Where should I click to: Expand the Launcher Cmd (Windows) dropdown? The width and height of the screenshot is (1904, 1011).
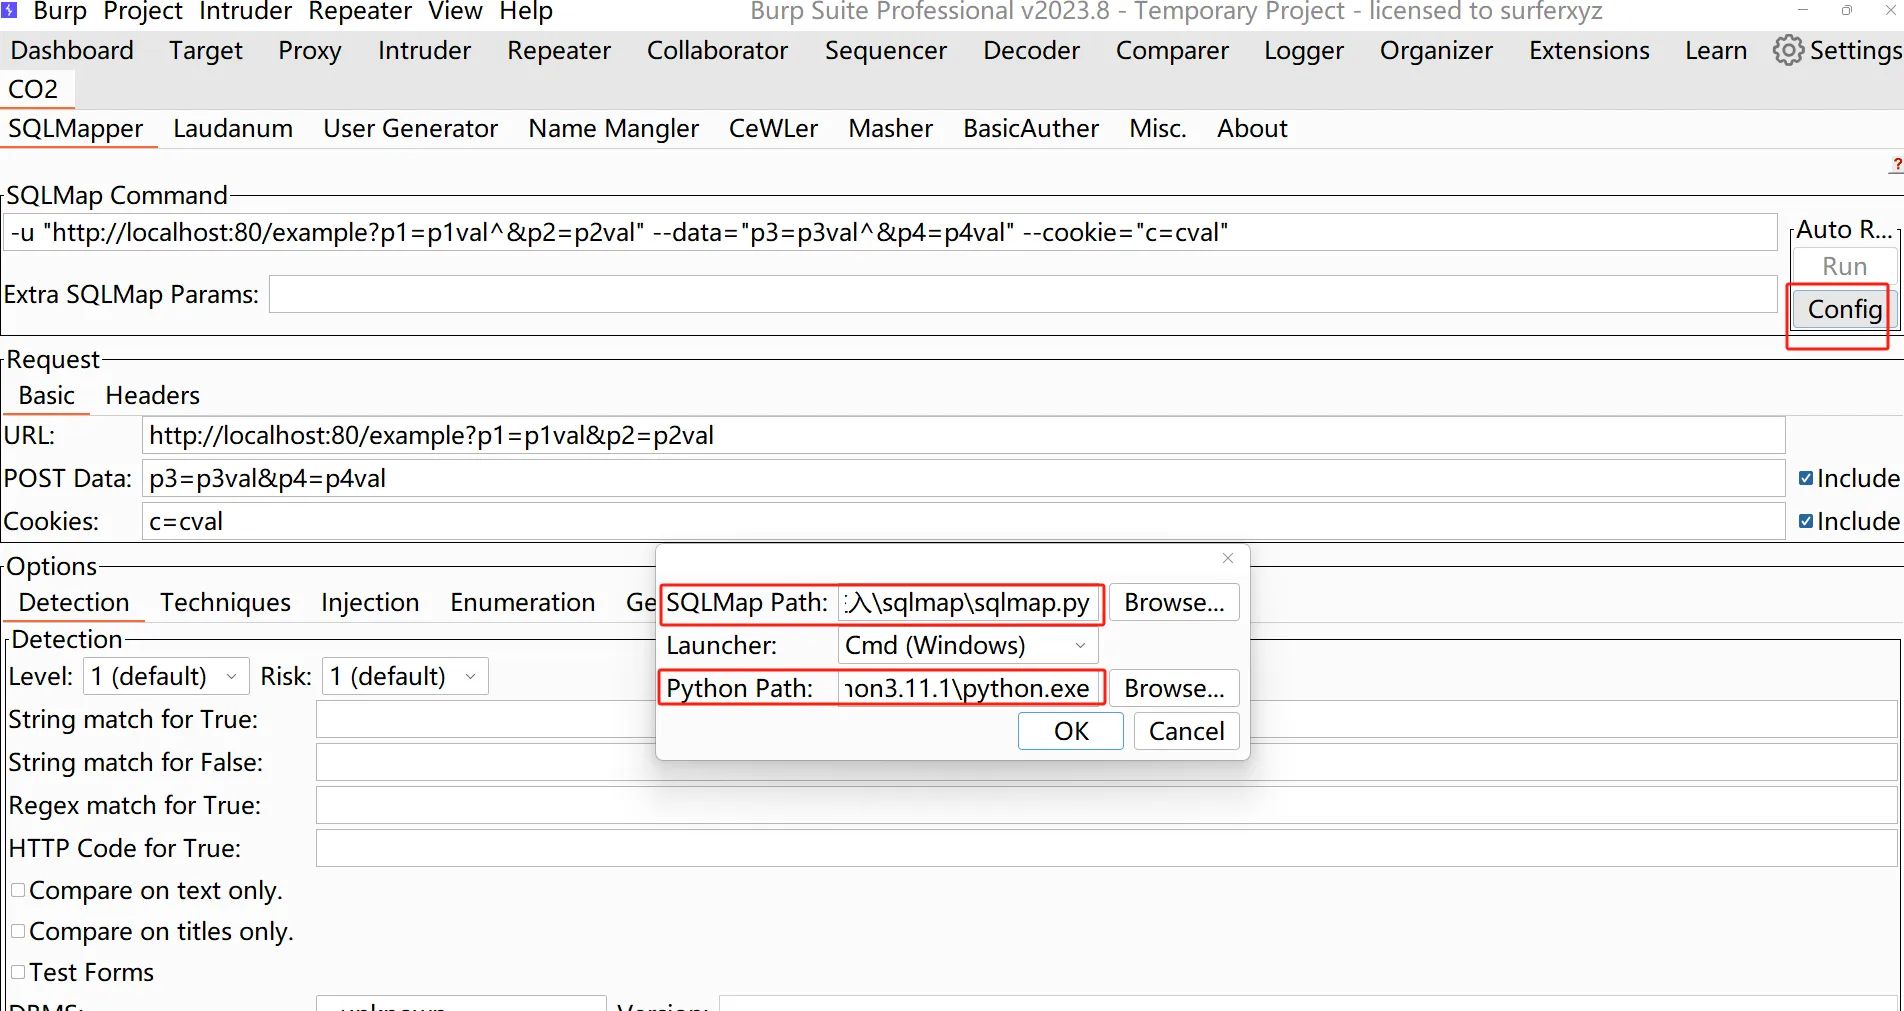click(967, 645)
